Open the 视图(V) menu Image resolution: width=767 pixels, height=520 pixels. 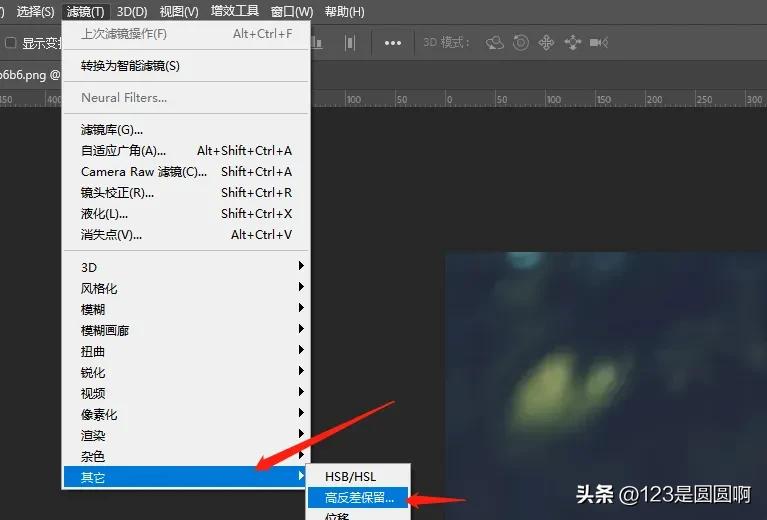tap(179, 11)
